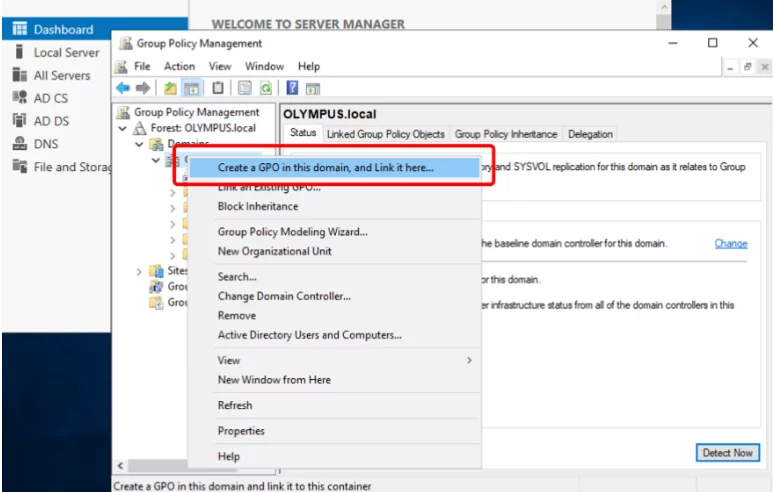Collapse the domain node under Domains
The image size is (773, 492).
(x=156, y=160)
